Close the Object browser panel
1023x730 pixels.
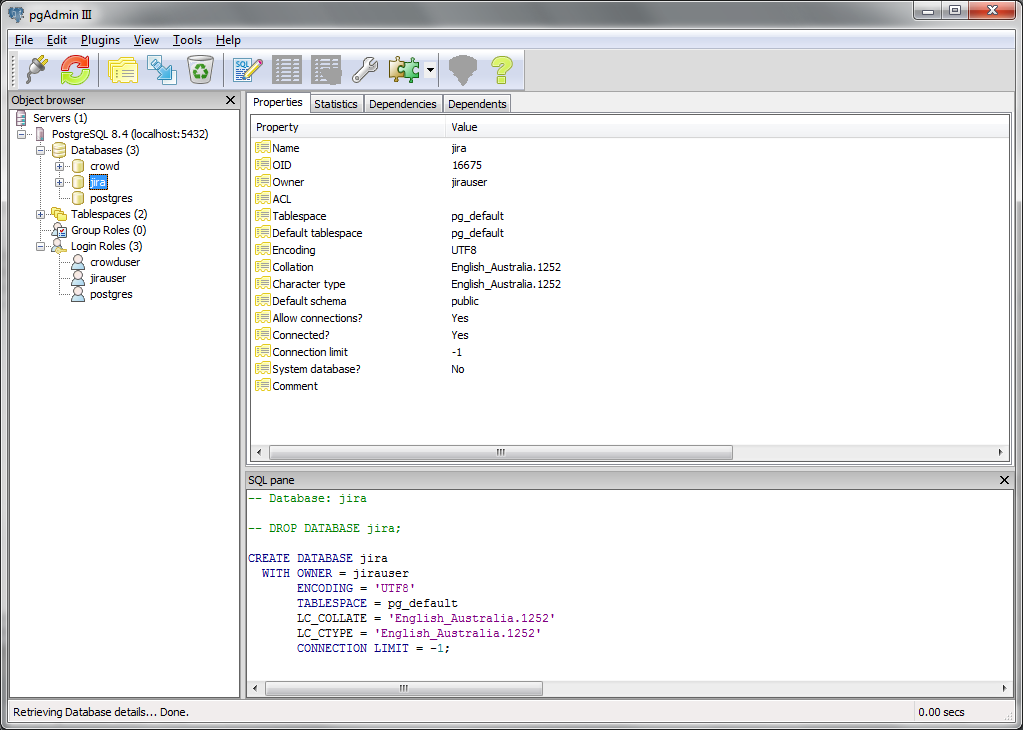230,100
